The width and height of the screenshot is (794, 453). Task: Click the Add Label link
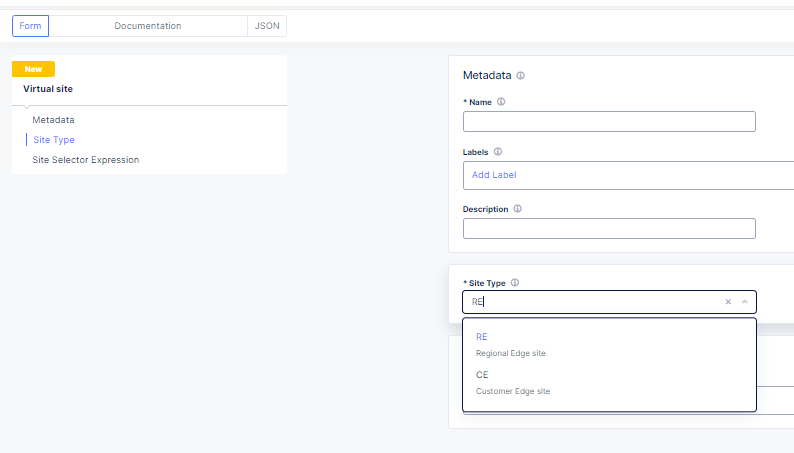[x=494, y=175]
